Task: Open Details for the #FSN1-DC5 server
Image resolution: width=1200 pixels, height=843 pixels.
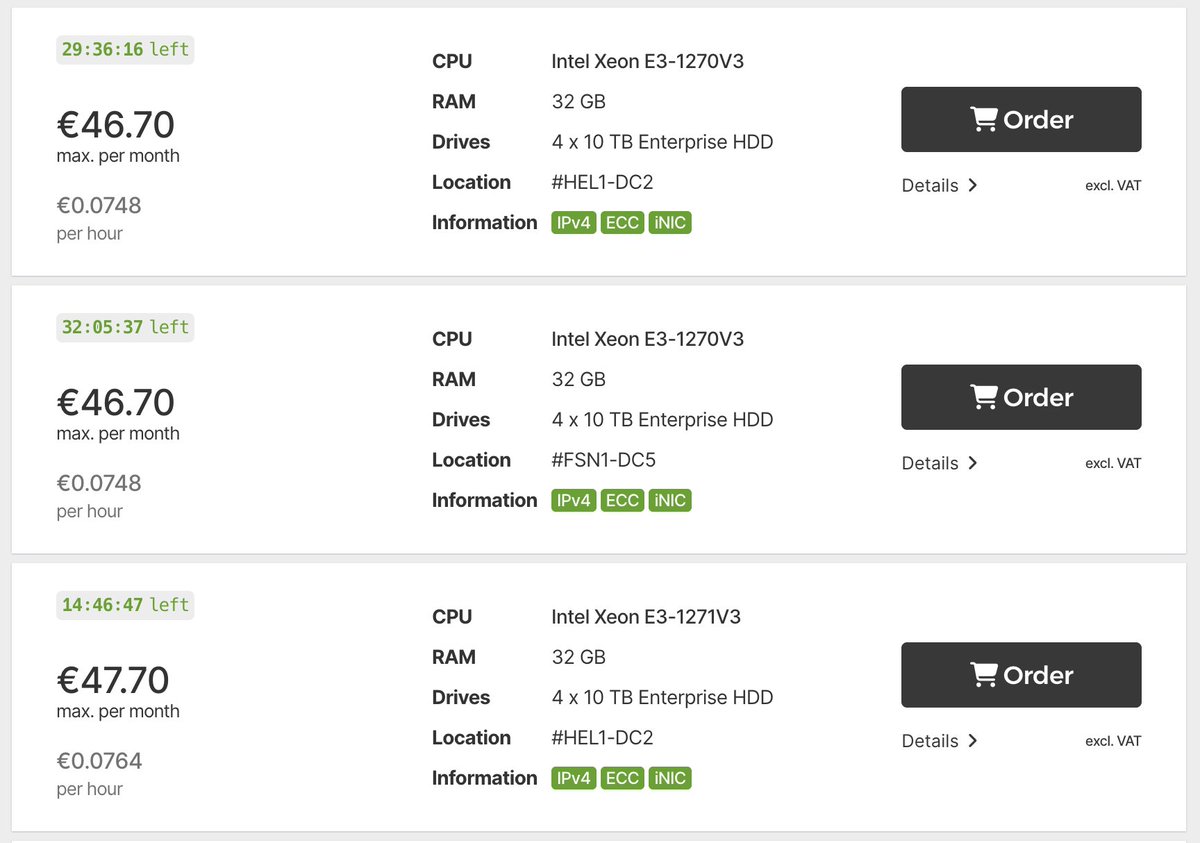Action: 939,463
